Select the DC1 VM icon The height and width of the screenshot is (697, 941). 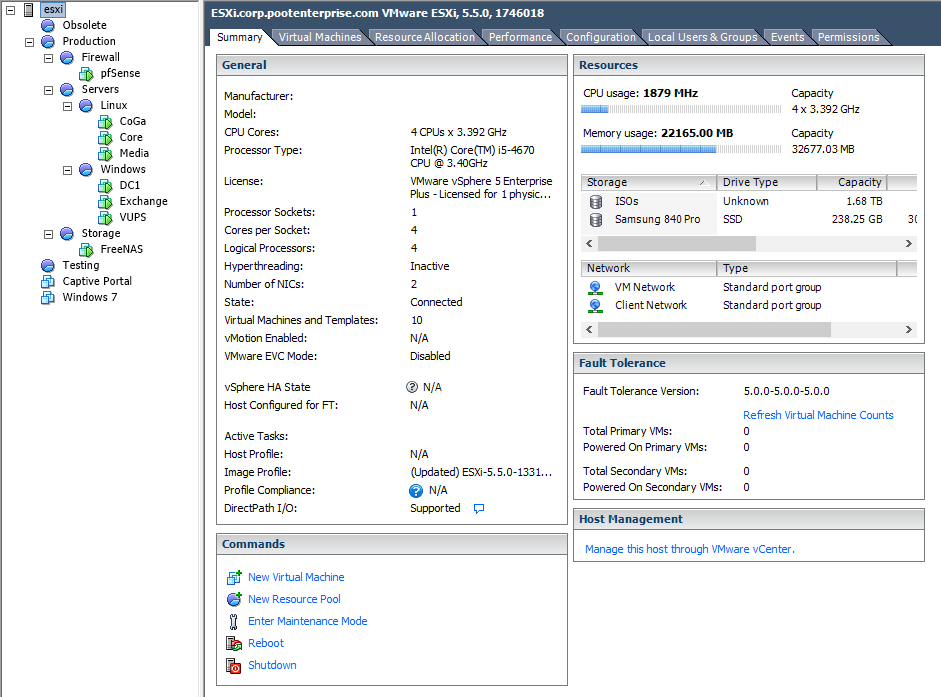[x=106, y=186]
